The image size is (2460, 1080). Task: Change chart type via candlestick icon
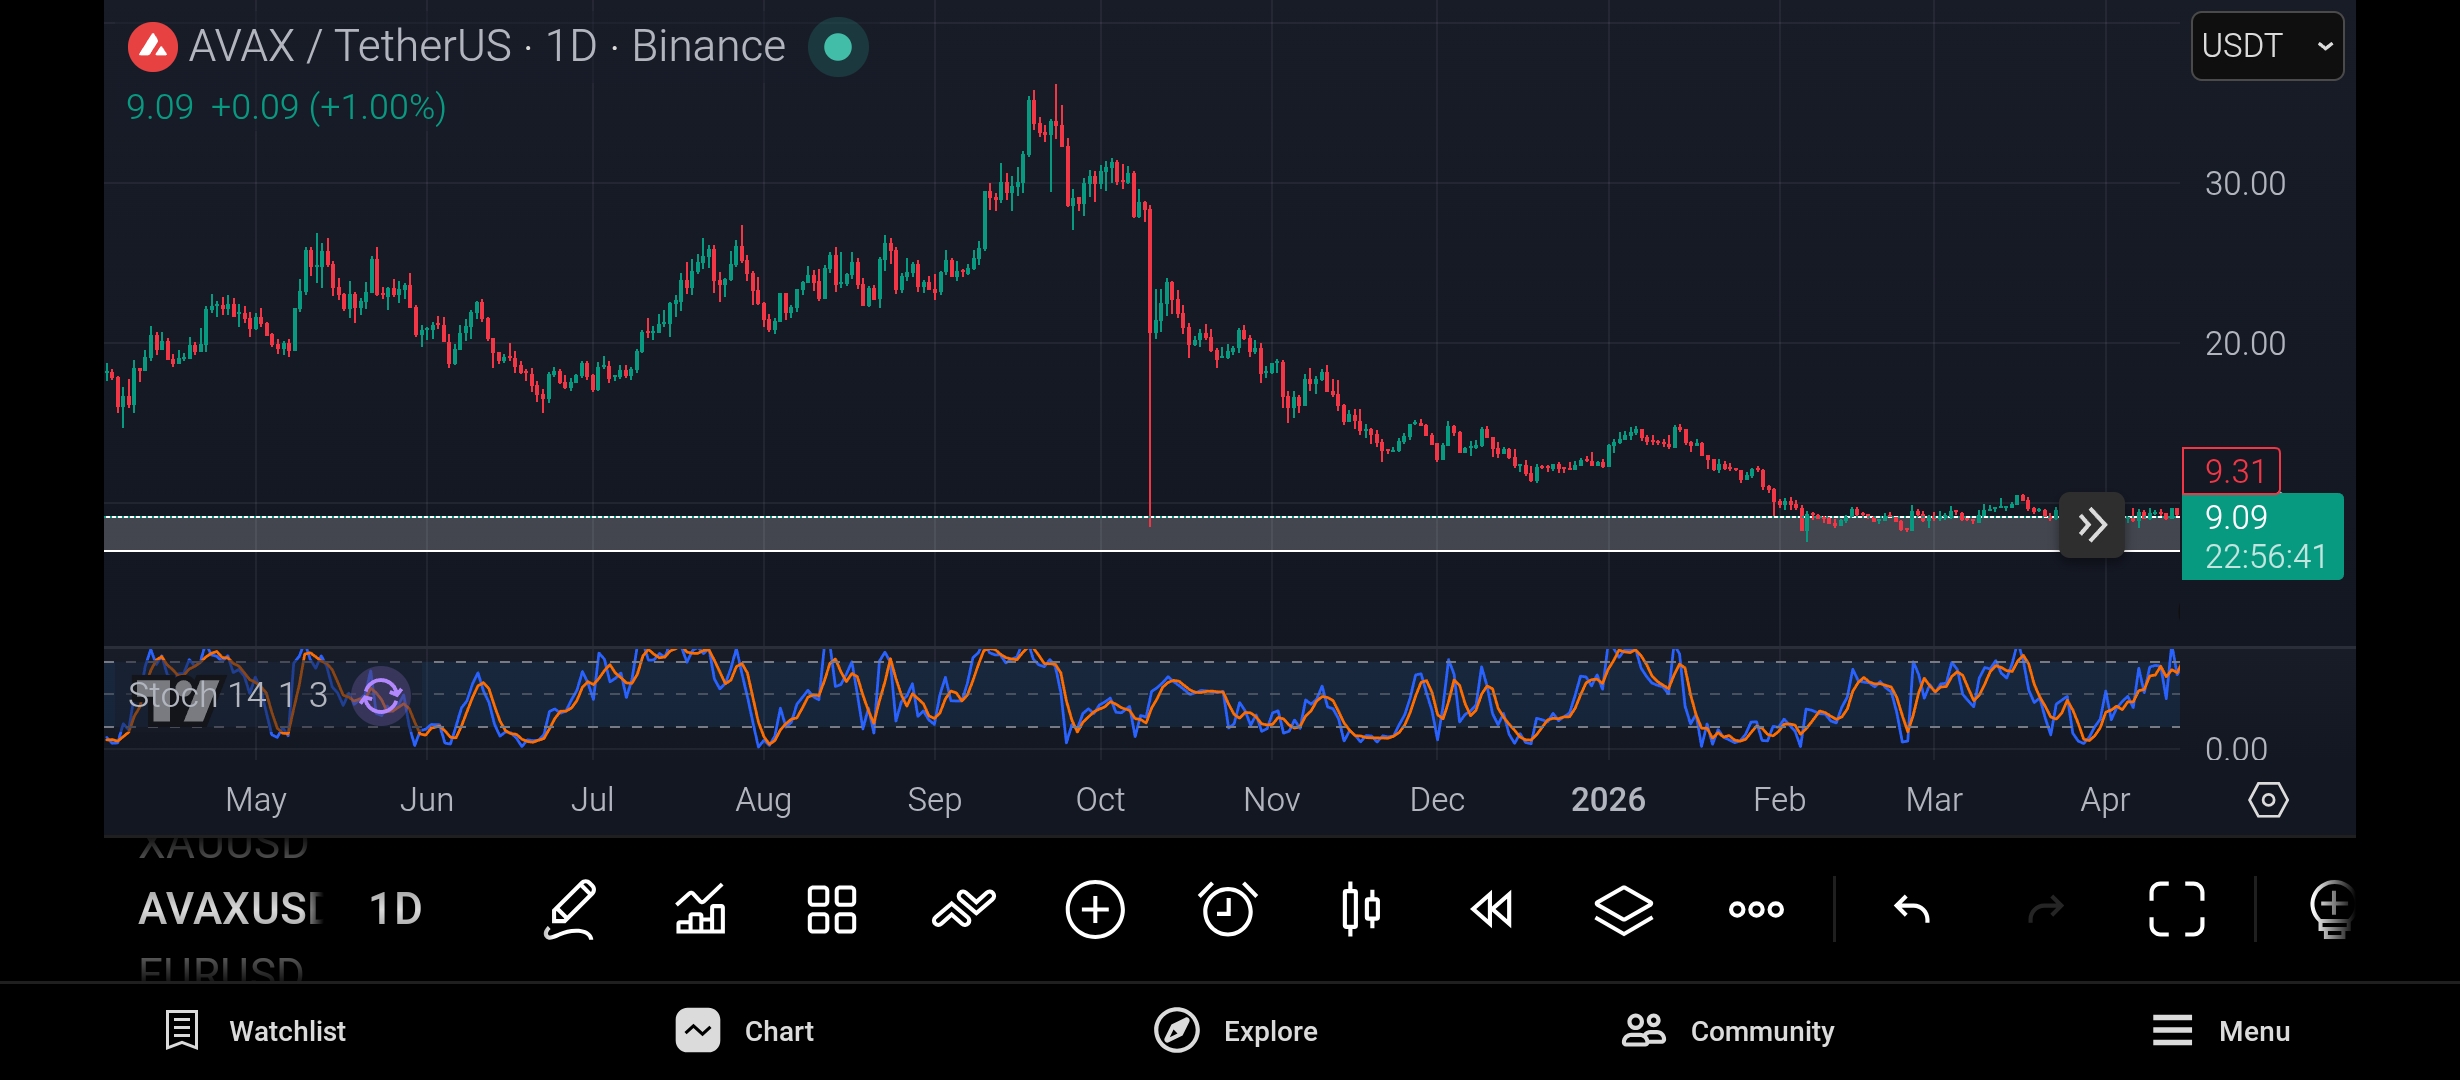coord(1360,909)
